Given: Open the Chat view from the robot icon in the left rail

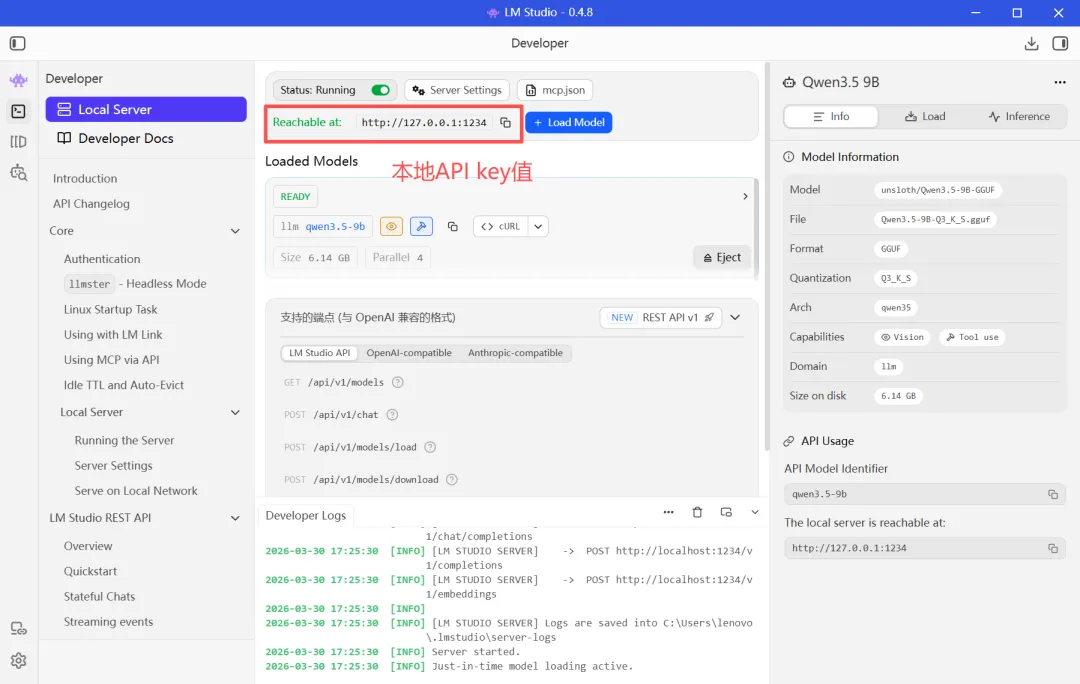Looking at the screenshot, I should point(19,81).
